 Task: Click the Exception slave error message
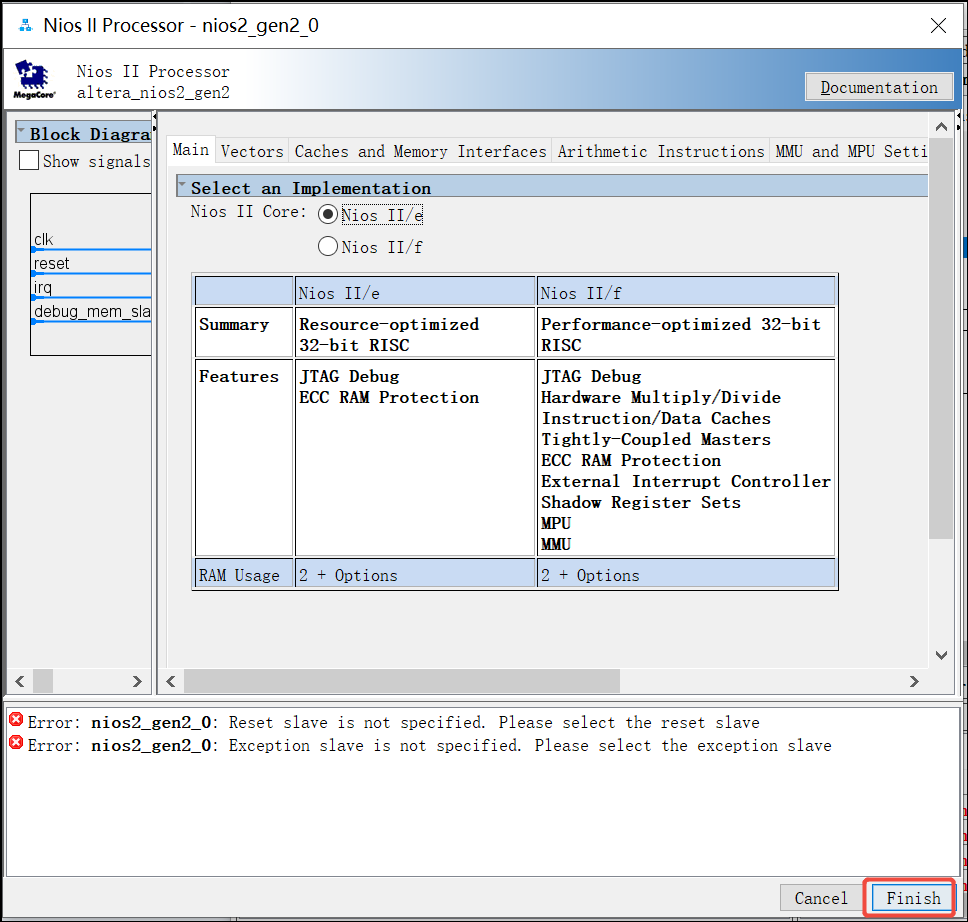tap(430, 745)
